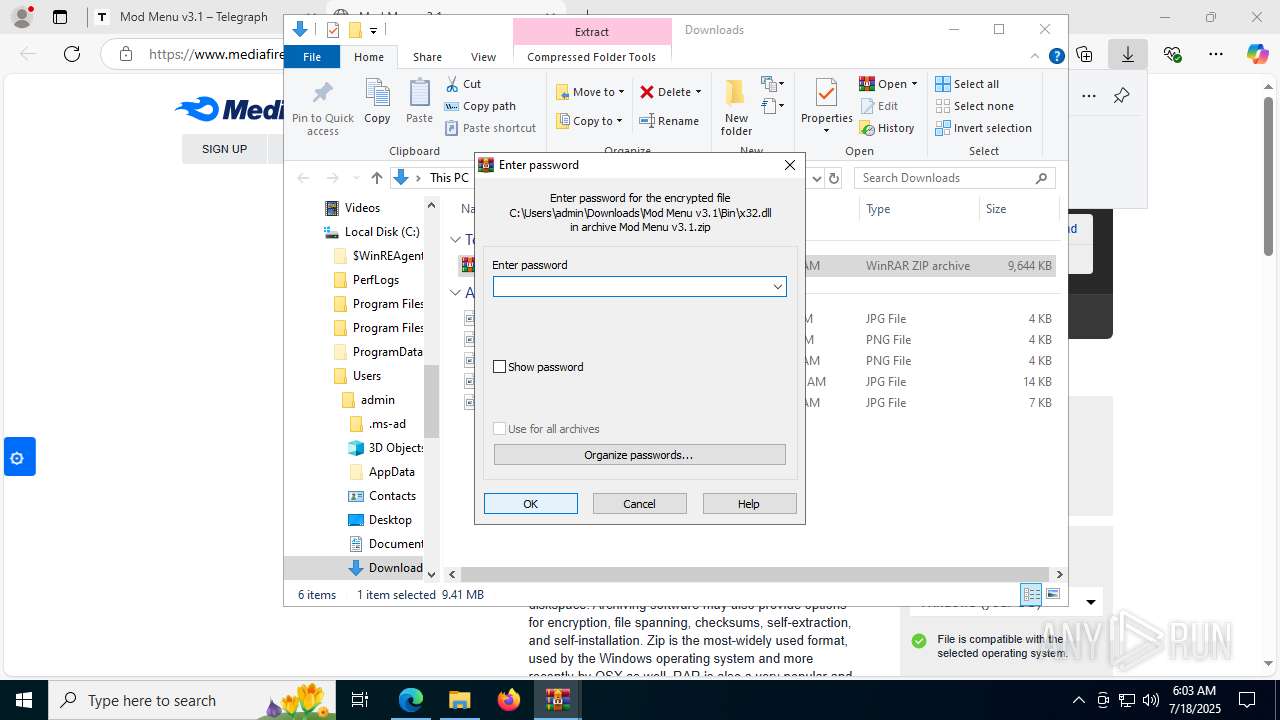
Task: Click Quick Access Toolbar properties icon
Action: 333,30
